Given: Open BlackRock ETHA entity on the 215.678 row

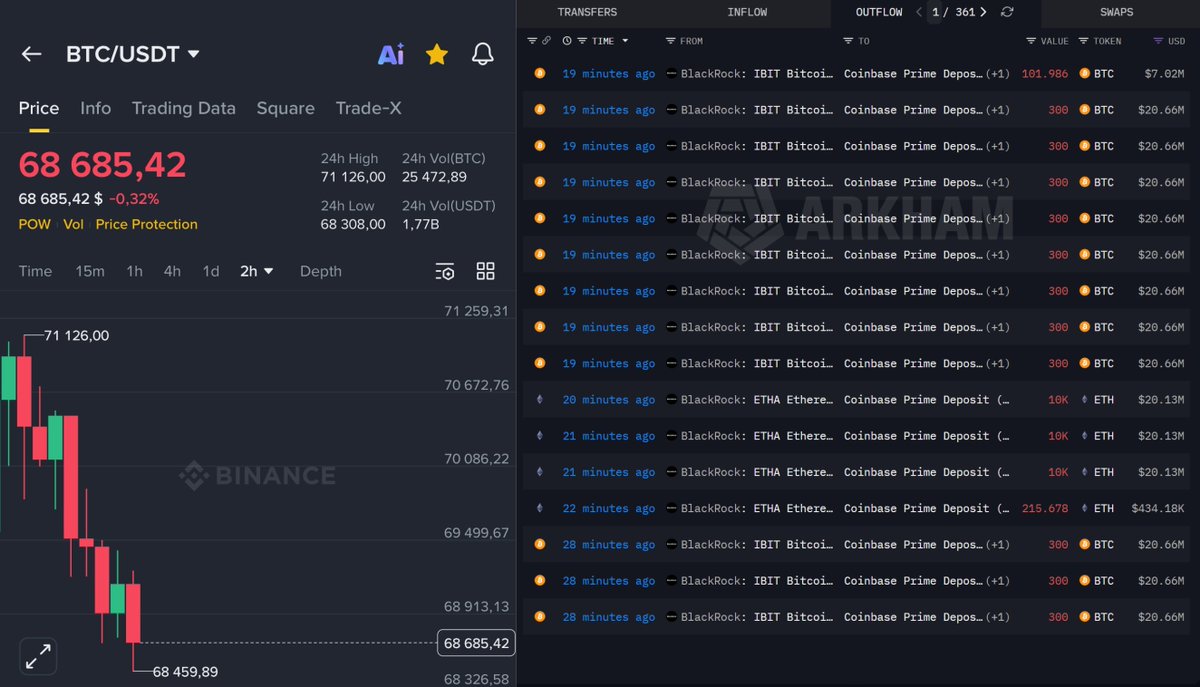Looking at the screenshot, I should click(756, 508).
